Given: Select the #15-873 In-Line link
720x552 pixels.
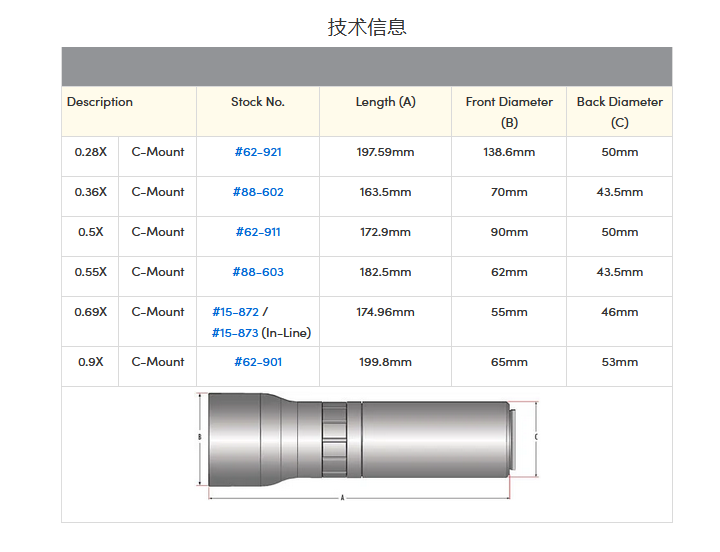Looking at the screenshot, I should pos(235,333).
